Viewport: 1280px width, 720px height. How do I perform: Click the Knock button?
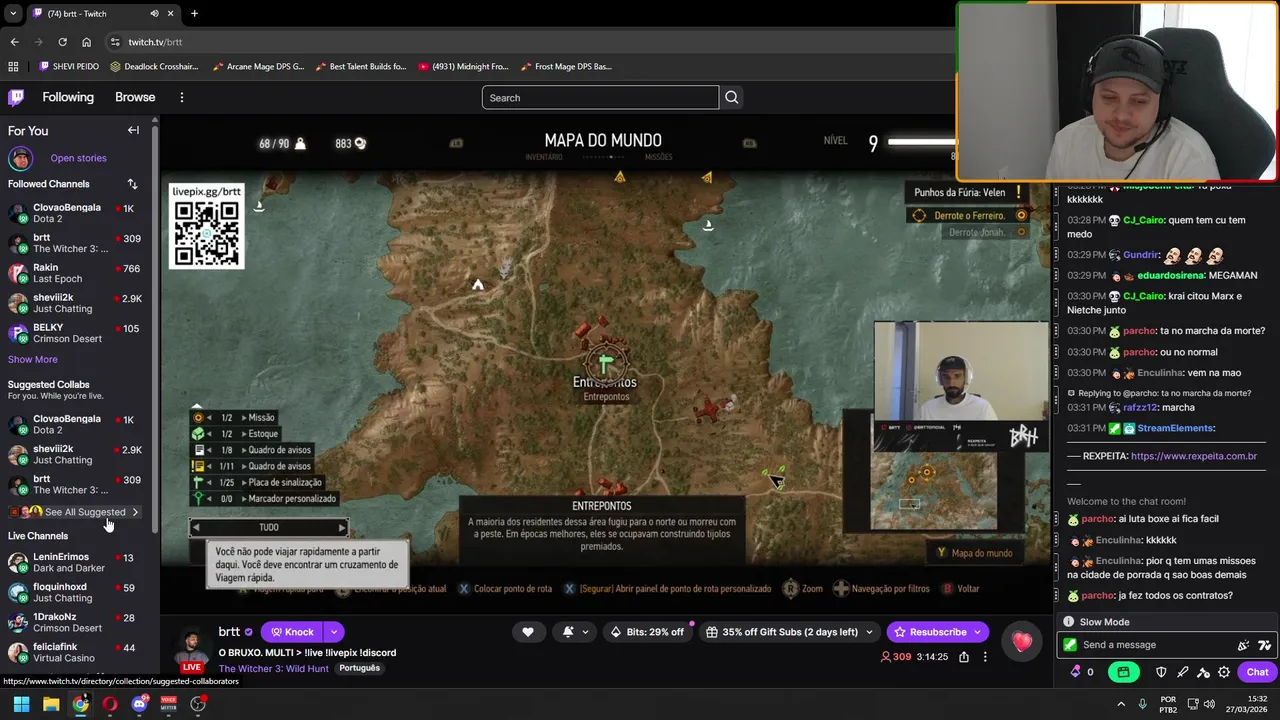pyautogui.click(x=290, y=632)
